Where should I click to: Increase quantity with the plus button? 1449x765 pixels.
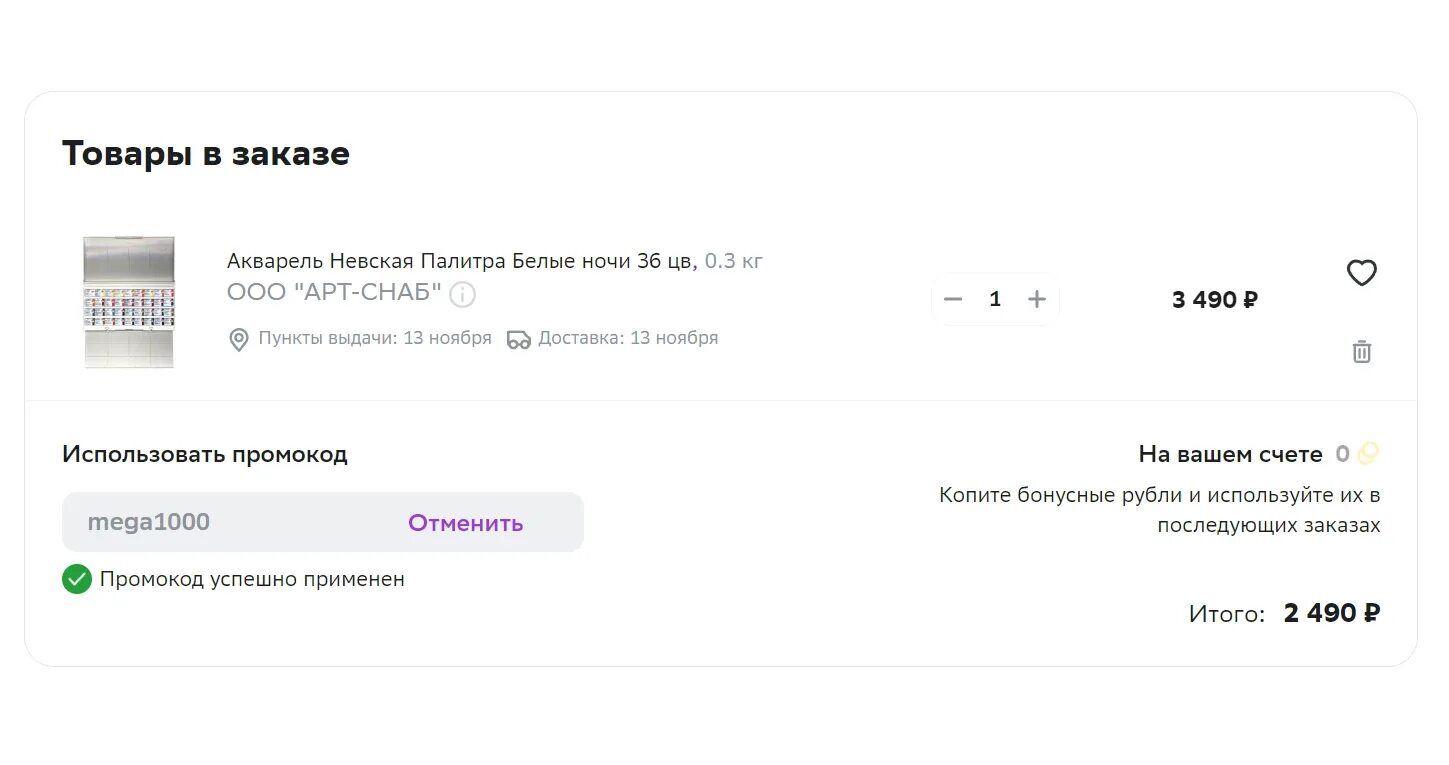tap(1037, 299)
